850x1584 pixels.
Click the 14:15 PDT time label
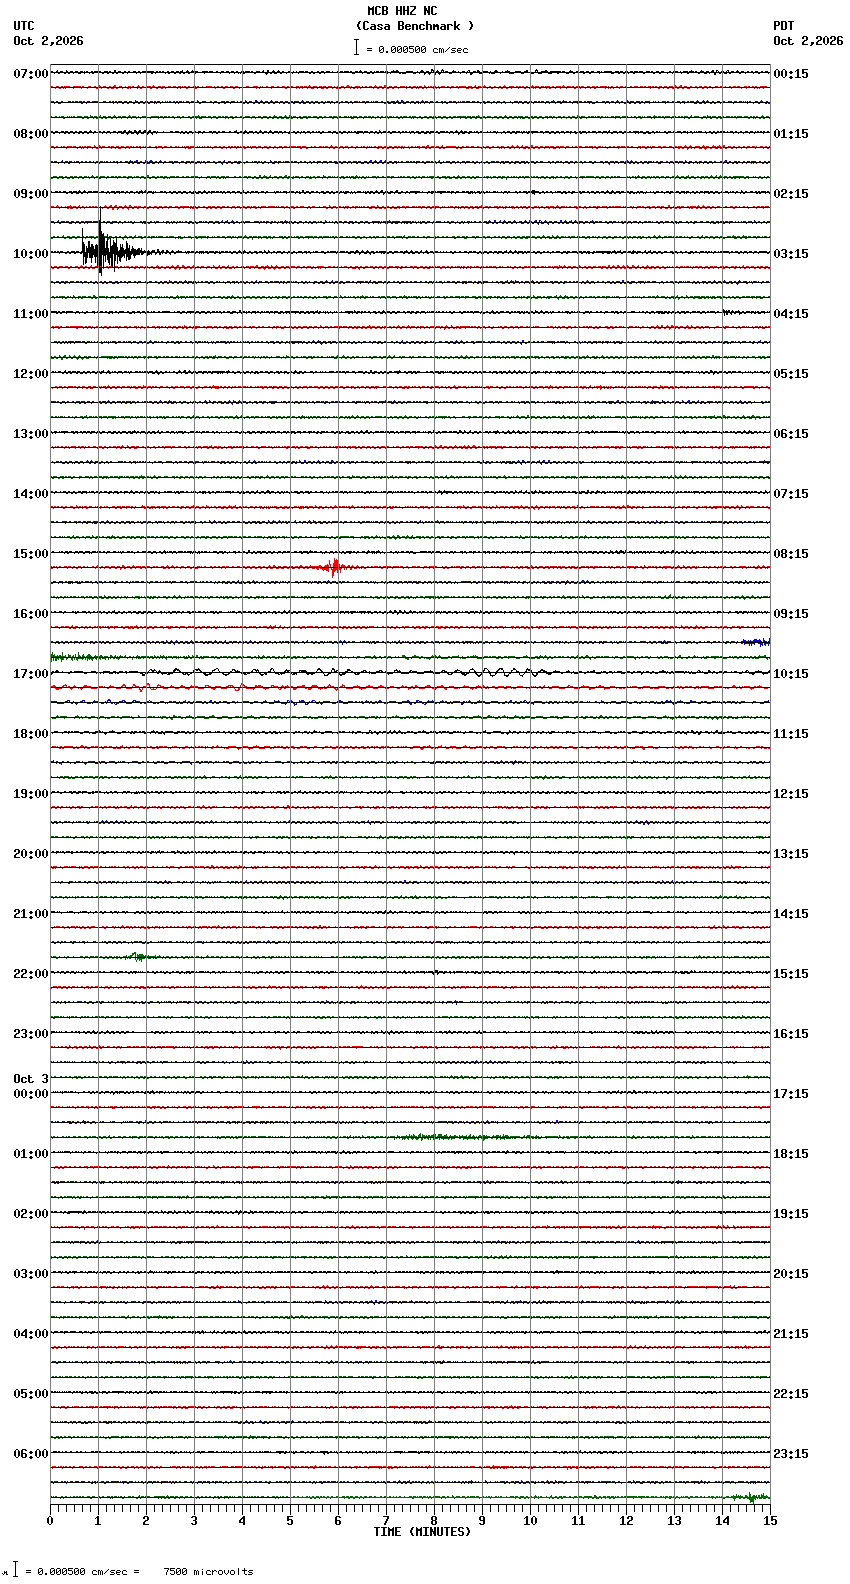coord(791,914)
